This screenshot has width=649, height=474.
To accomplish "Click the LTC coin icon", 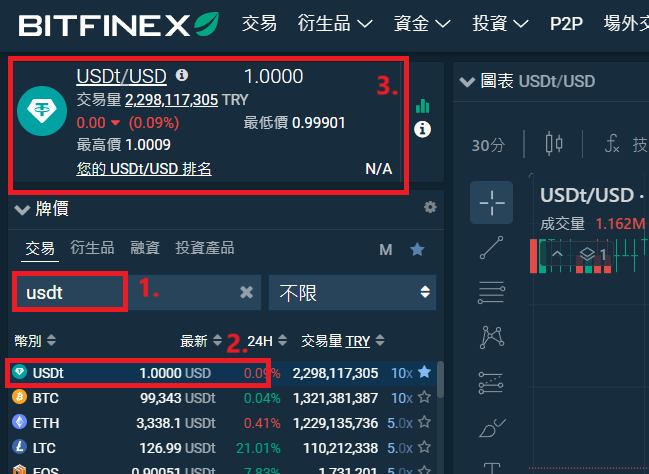I will pyautogui.click(x=19, y=447).
